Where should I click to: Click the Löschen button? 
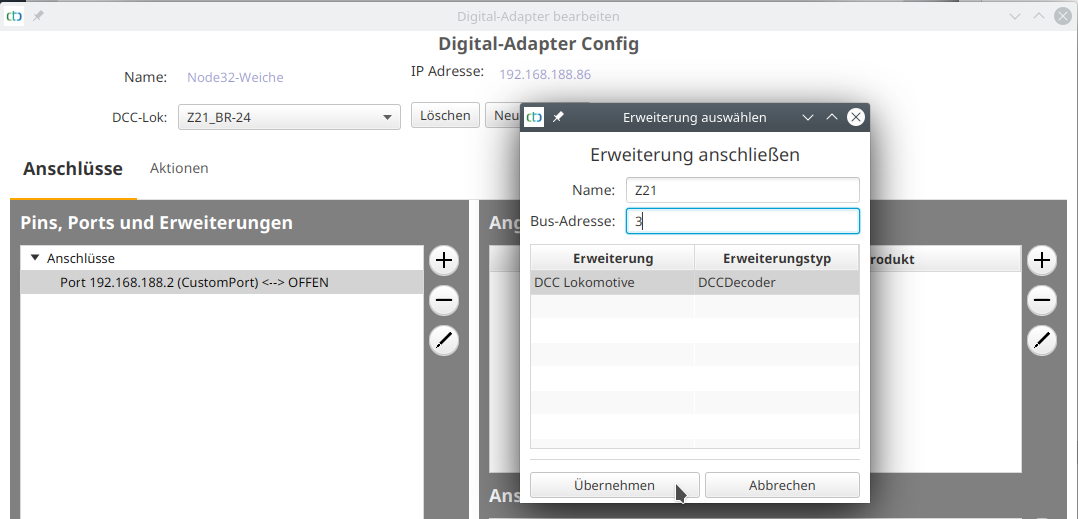pos(445,116)
